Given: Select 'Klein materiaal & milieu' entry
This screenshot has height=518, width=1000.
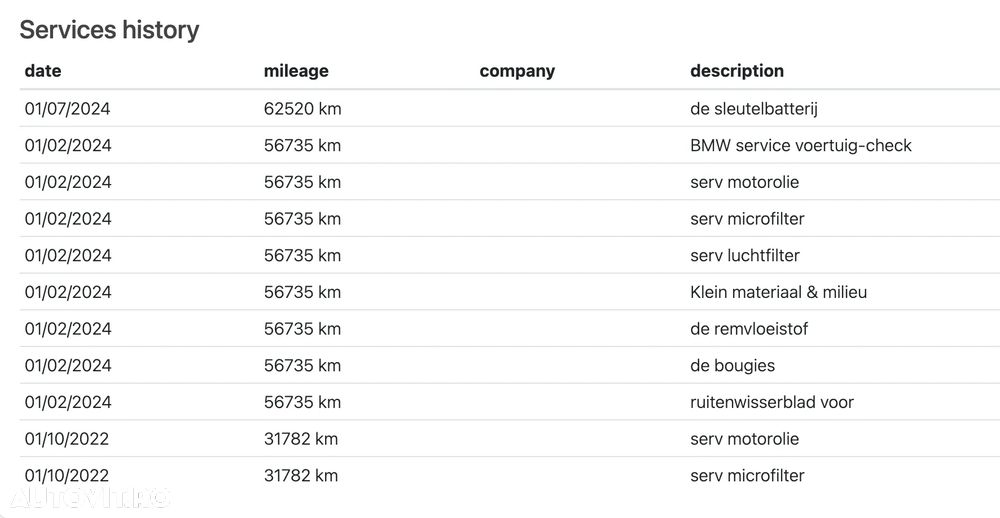Looking at the screenshot, I should 778,292.
